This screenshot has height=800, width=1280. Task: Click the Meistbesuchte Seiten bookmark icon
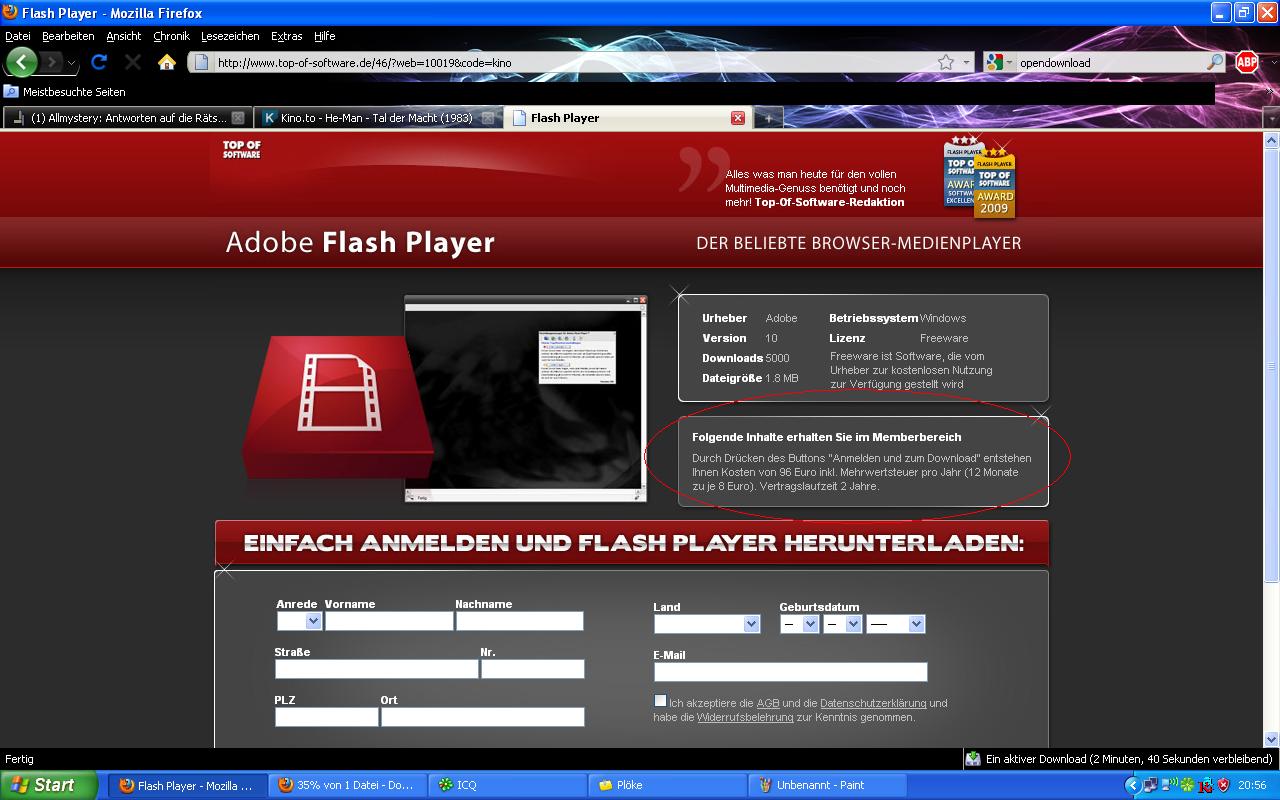pos(11,92)
